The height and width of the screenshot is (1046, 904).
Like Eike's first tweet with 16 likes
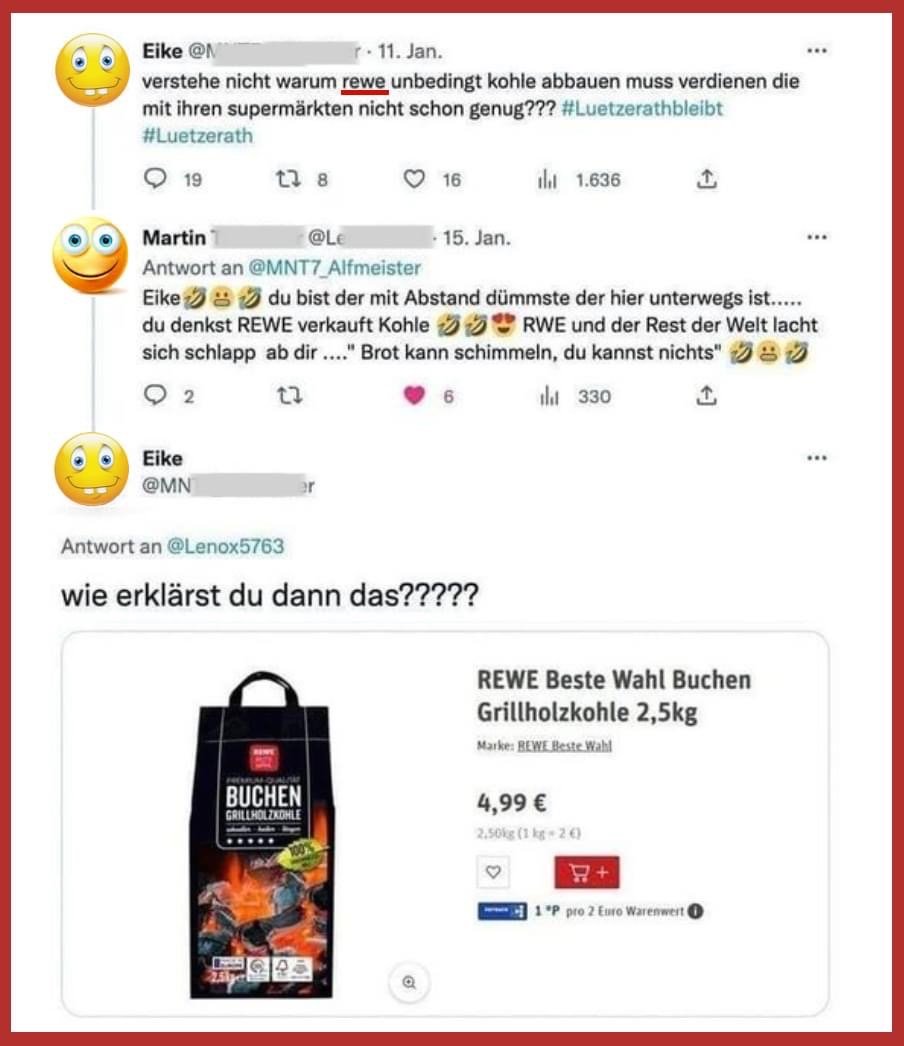(414, 179)
